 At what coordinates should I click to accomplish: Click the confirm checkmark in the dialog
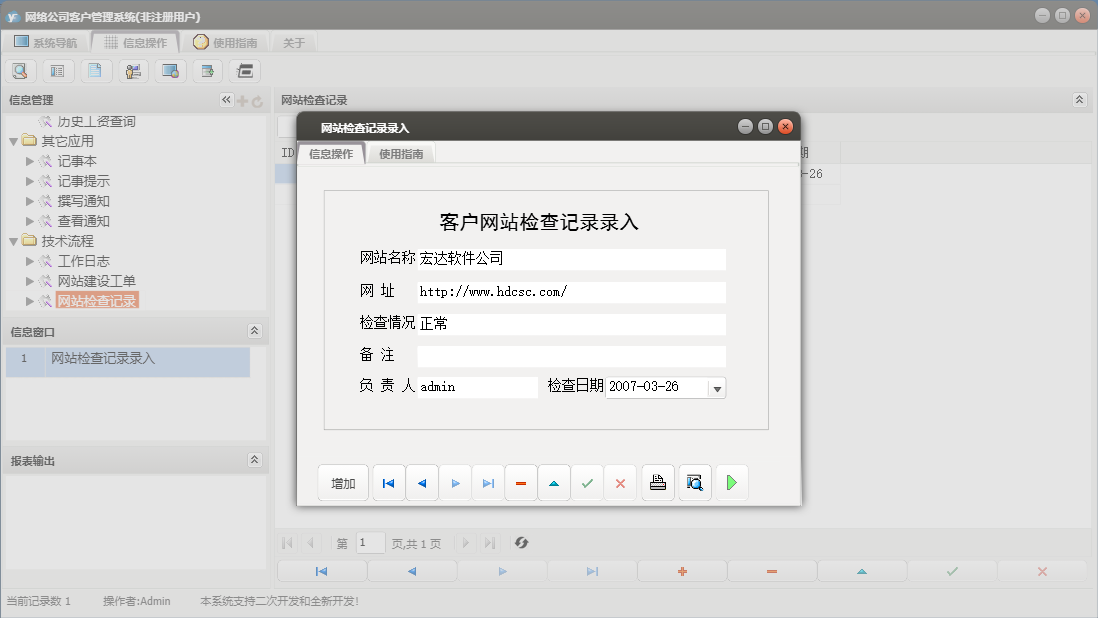coord(587,482)
